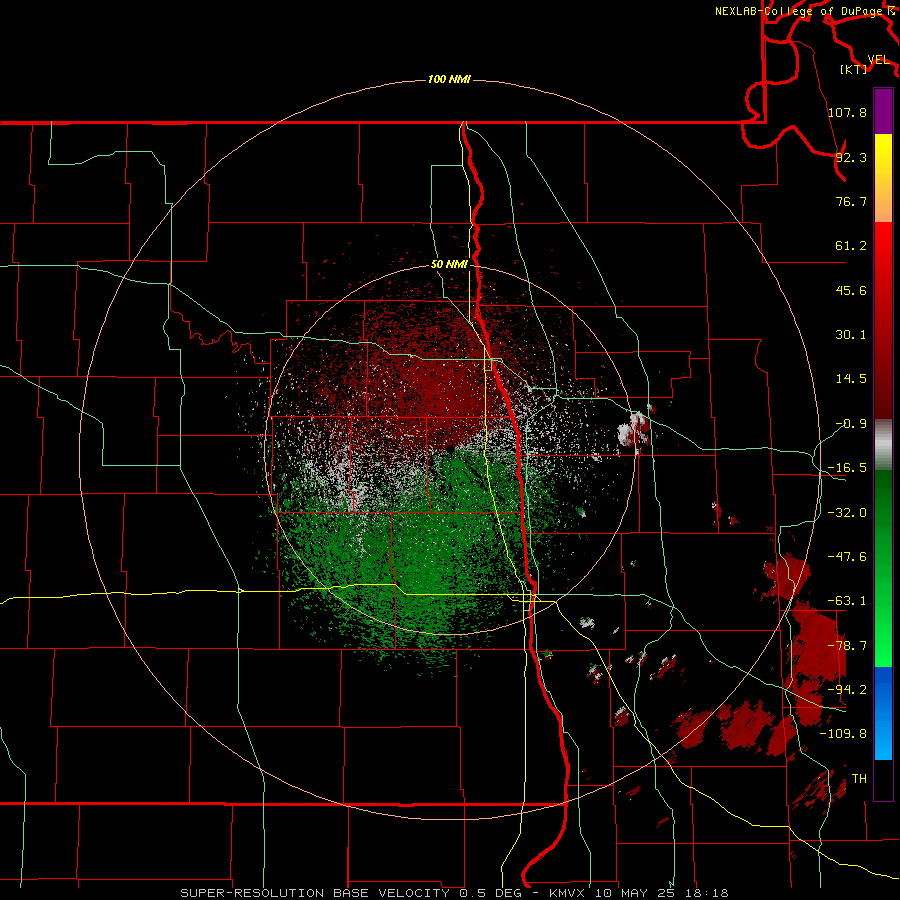Pick the purple segment of the color bar

pyautogui.click(x=883, y=111)
